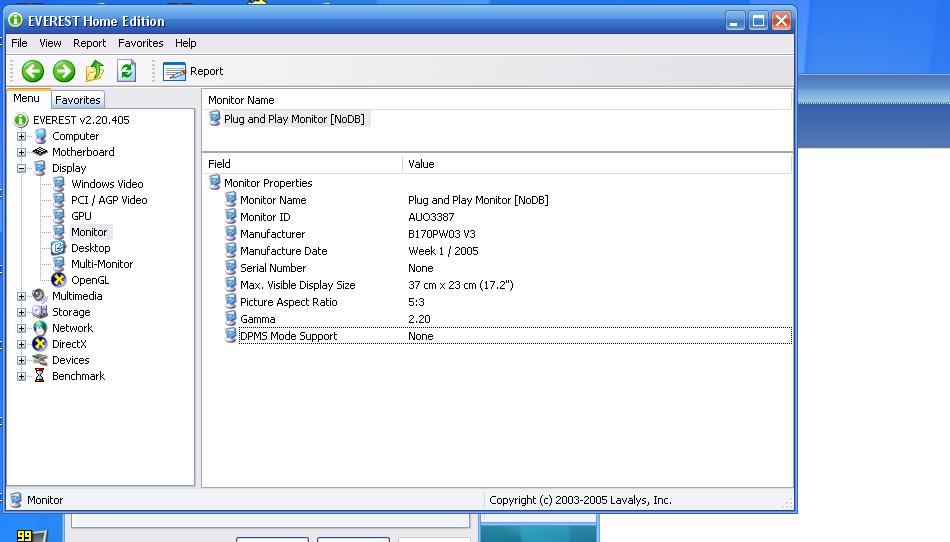Select the Benchmark hourglass icon
The image size is (950, 542).
40,376
